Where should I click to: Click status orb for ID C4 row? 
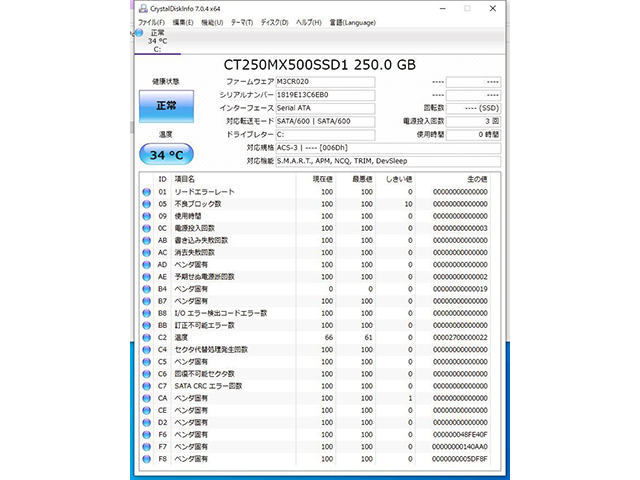coord(147,350)
